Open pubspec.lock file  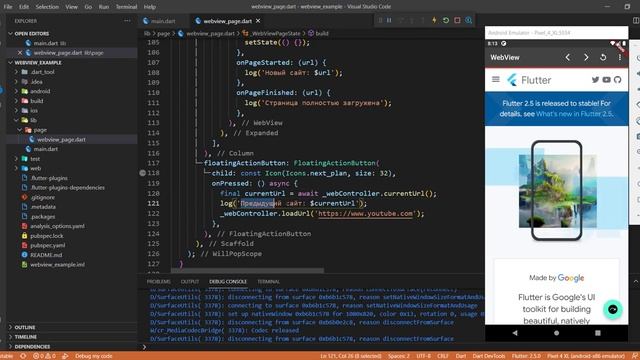point(47,236)
